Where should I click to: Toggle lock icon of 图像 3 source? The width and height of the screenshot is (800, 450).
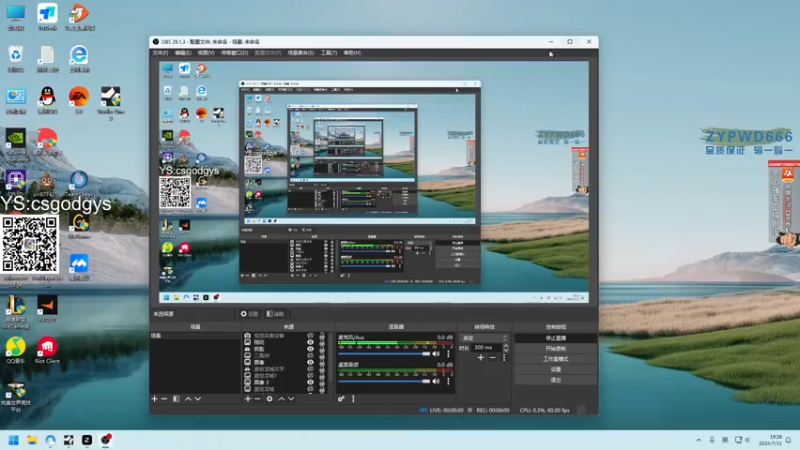point(322,382)
